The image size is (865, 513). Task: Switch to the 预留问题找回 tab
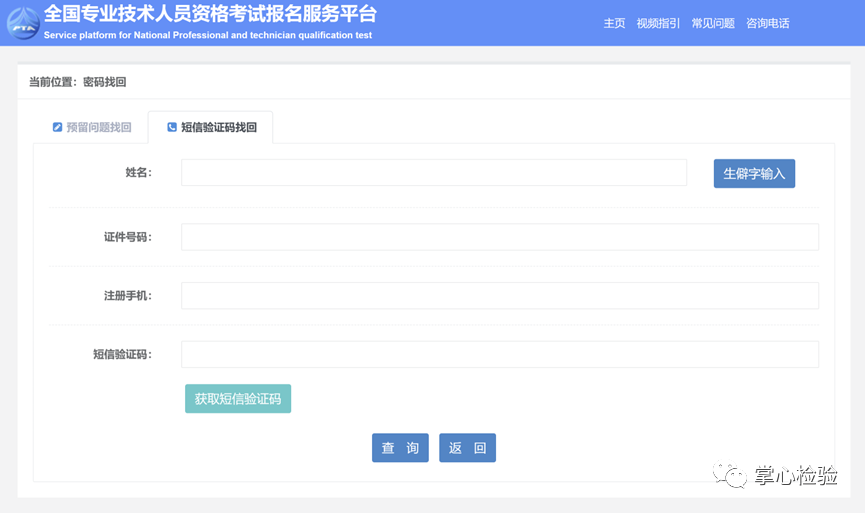(91, 128)
